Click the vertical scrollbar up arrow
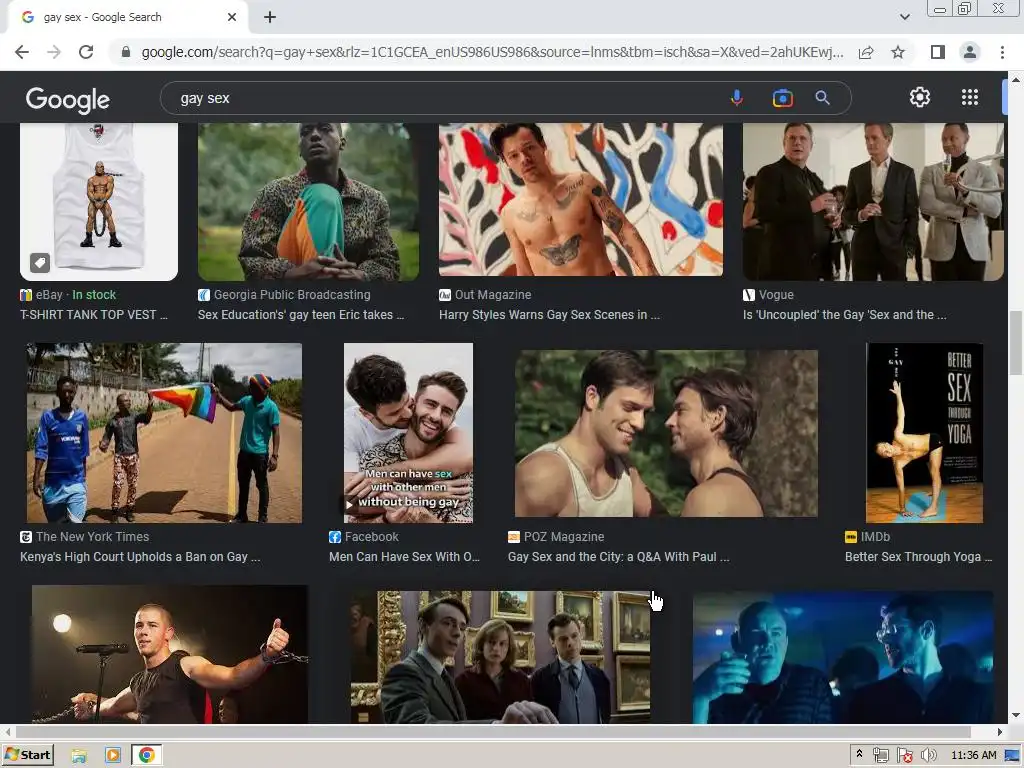This screenshot has width=1024, height=768. (1016, 79)
